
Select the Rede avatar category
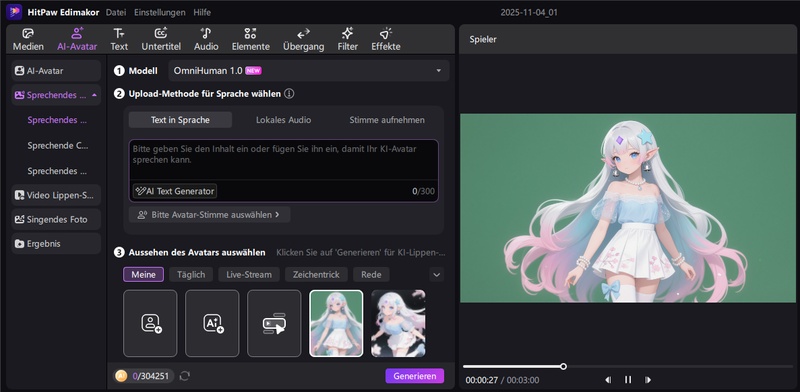tap(371, 274)
